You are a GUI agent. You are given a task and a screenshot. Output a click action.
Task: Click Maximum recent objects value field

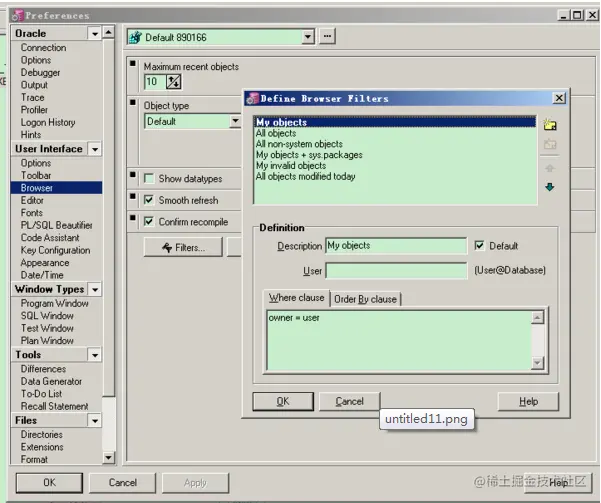[154, 82]
